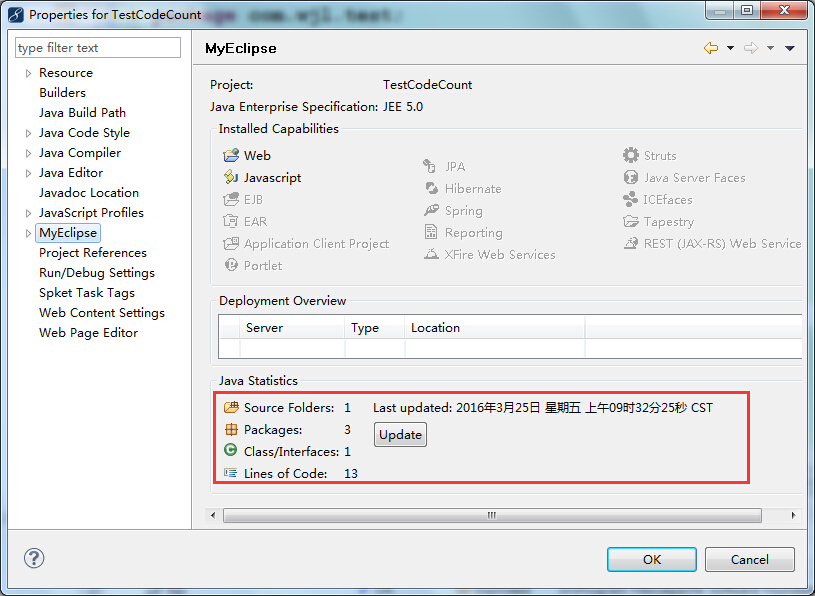
Task: Click the Update statistics button
Action: 400,434
